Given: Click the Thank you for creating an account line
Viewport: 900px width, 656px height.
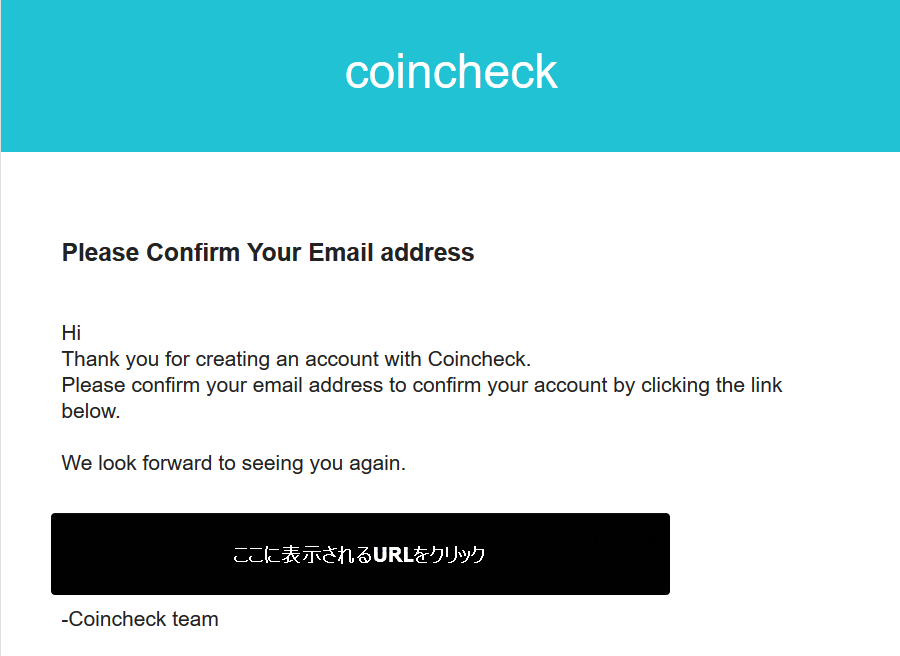Looking at the screenshot, I should coord(296,359).
